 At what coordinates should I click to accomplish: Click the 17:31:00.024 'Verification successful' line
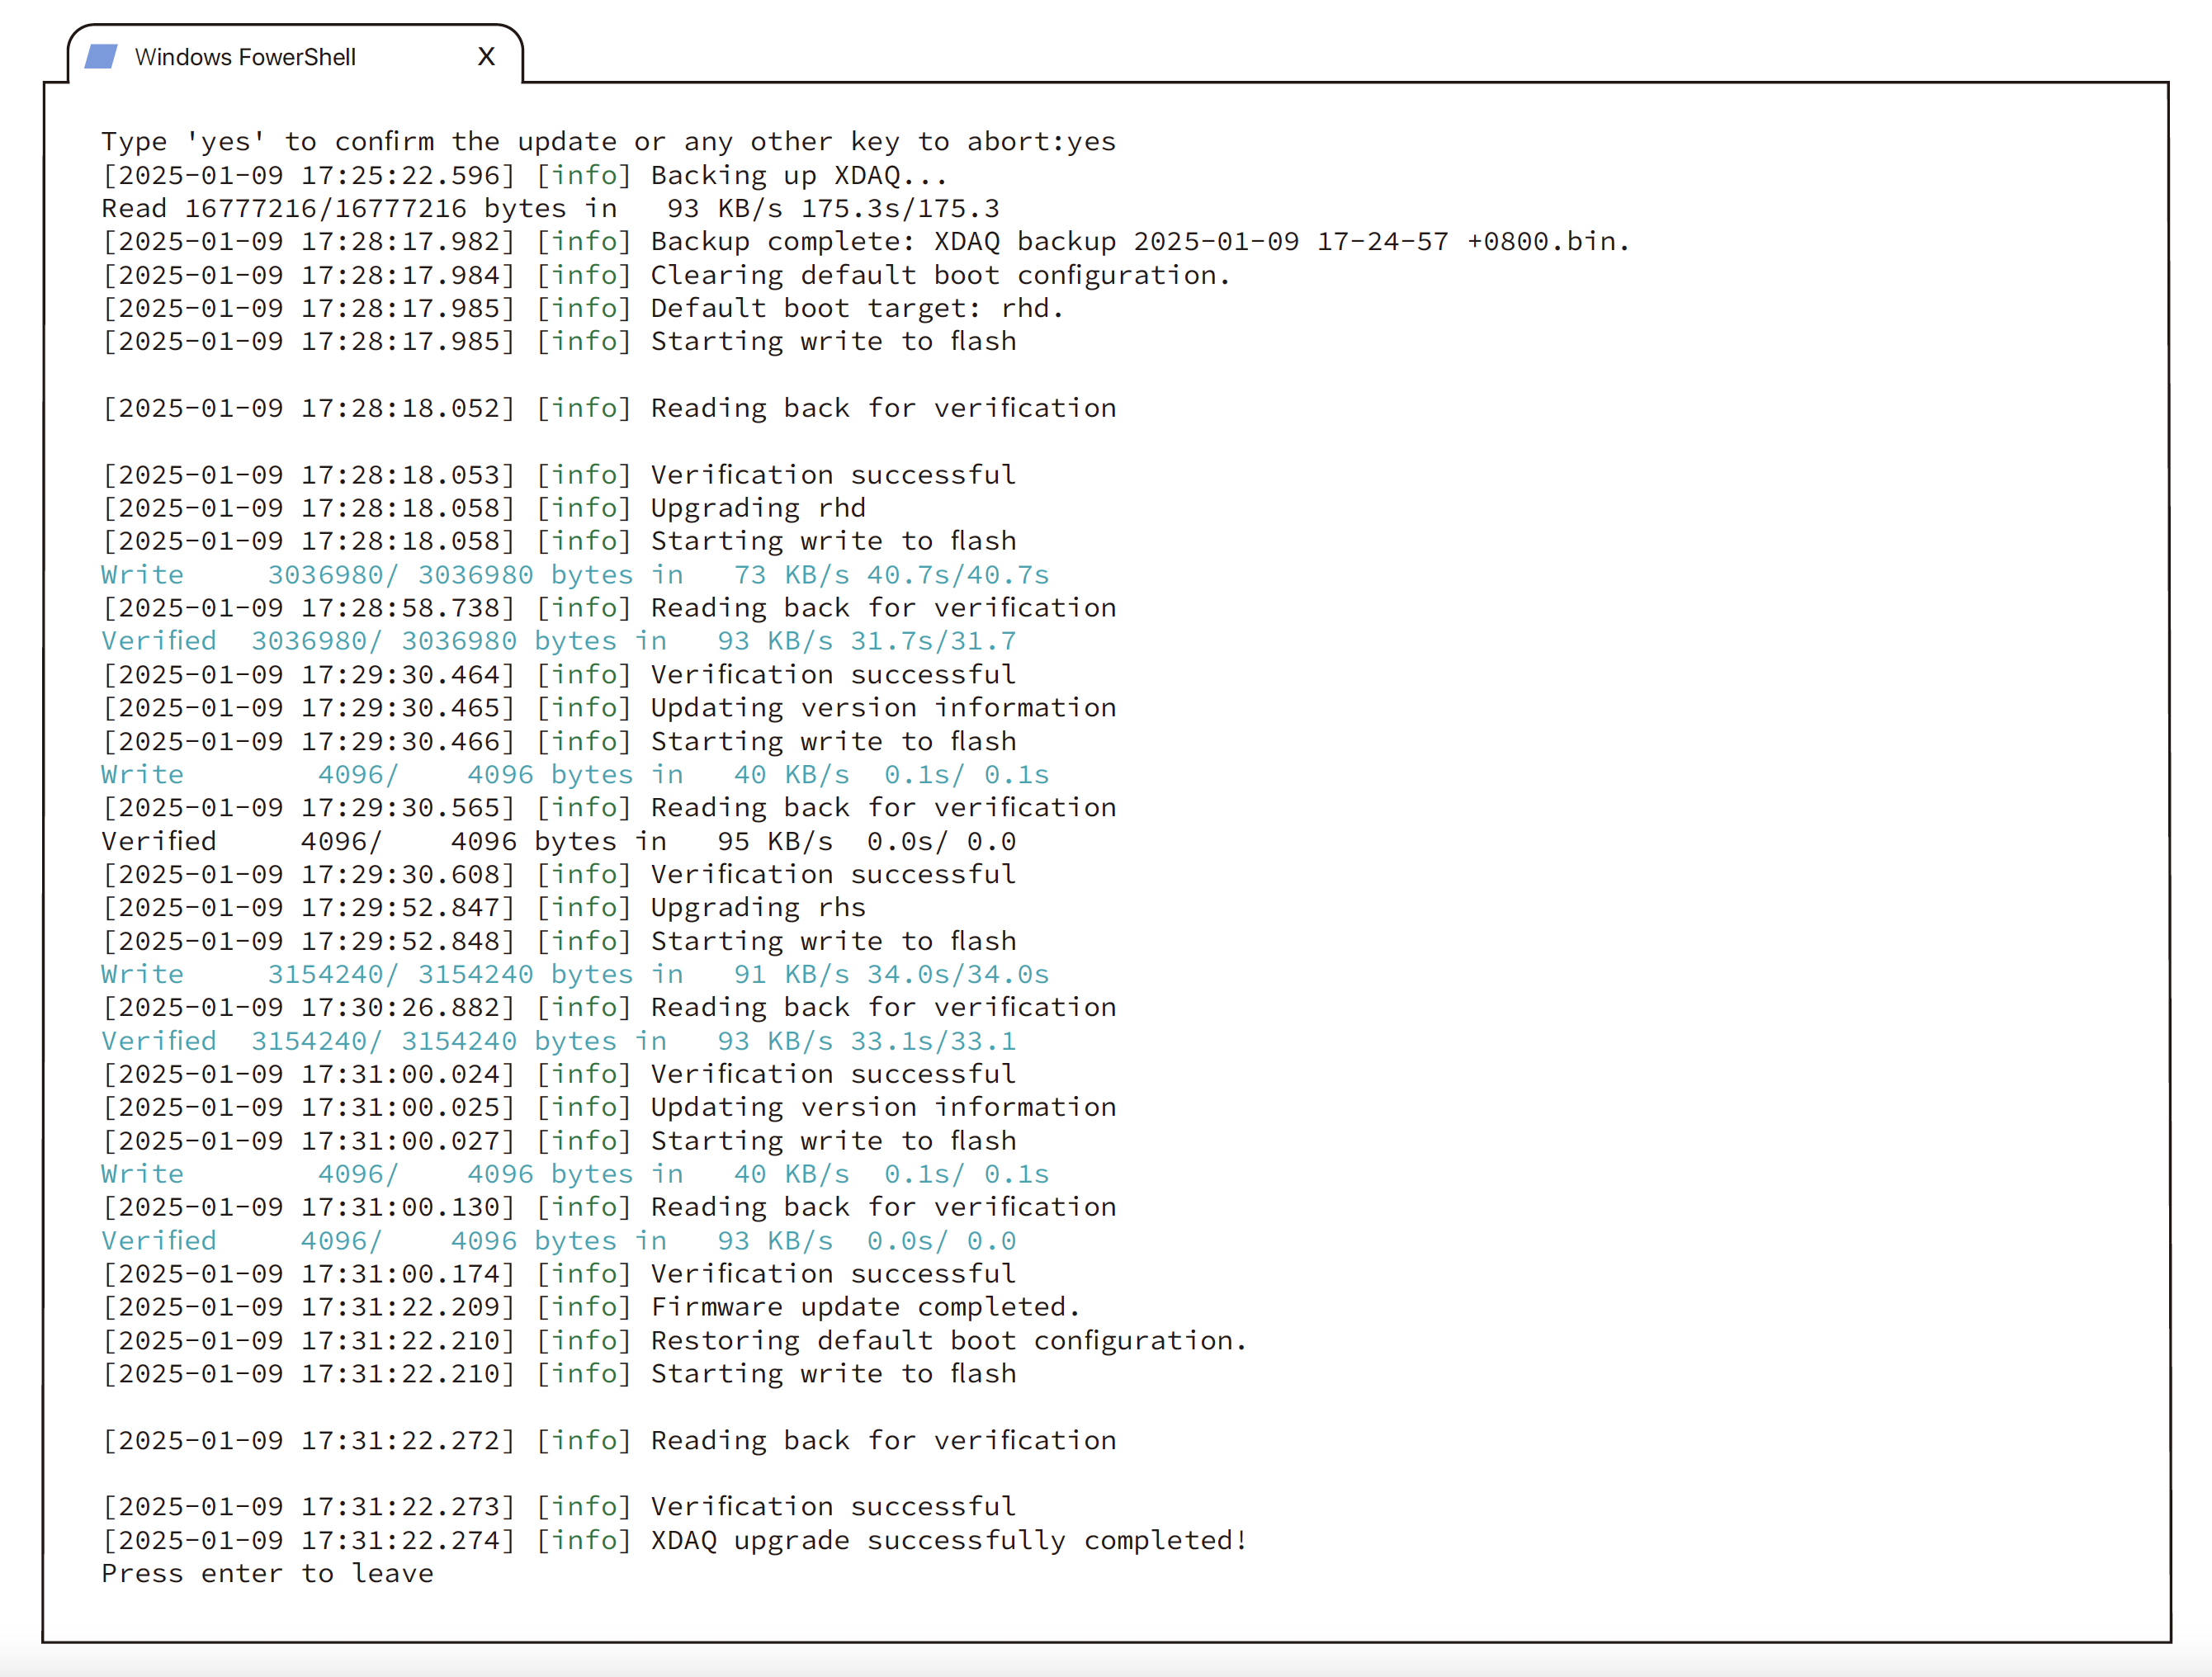pos(558,1074)
